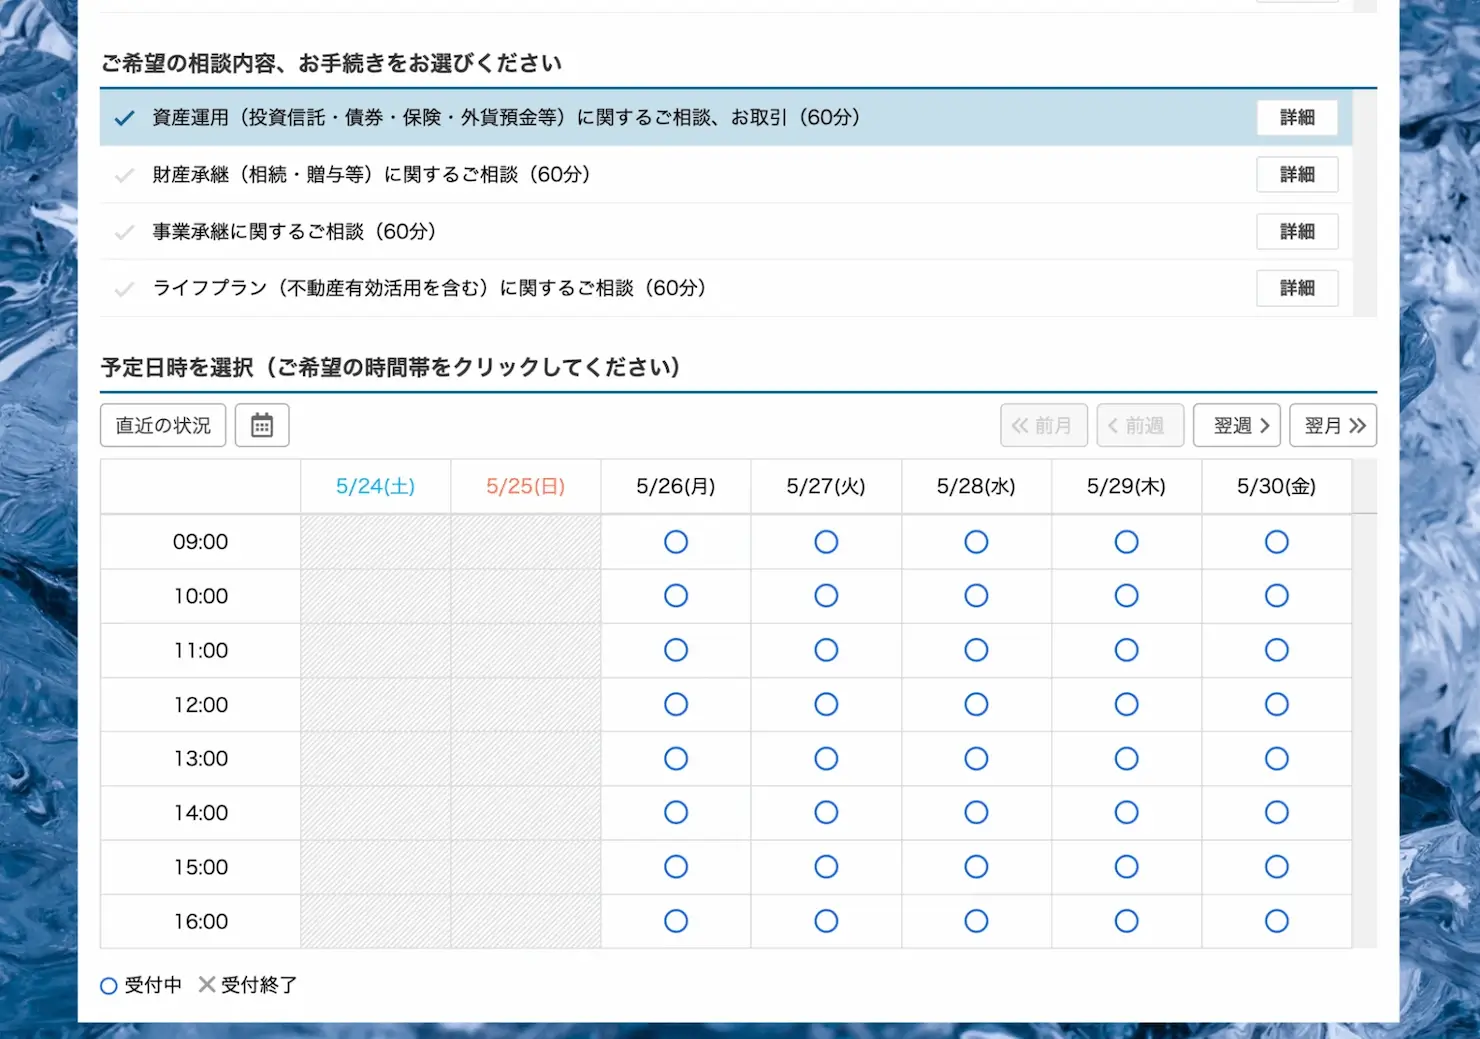Choose the 13:00 slot on 5/29(木)
1480x1039 pixels.
[1126, 758]
